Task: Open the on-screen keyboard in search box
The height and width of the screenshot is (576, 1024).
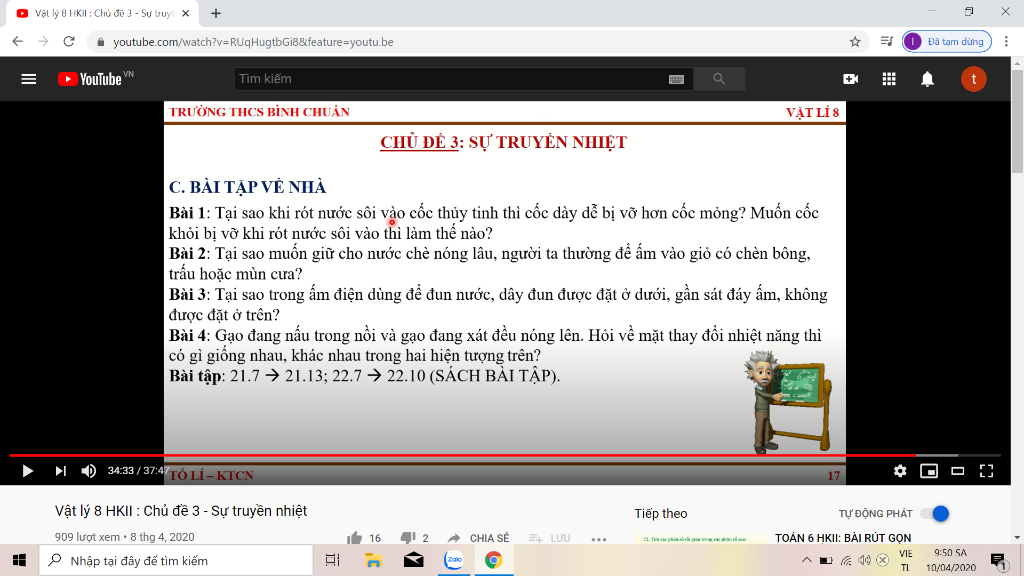Action: click(x=676, y=79)
